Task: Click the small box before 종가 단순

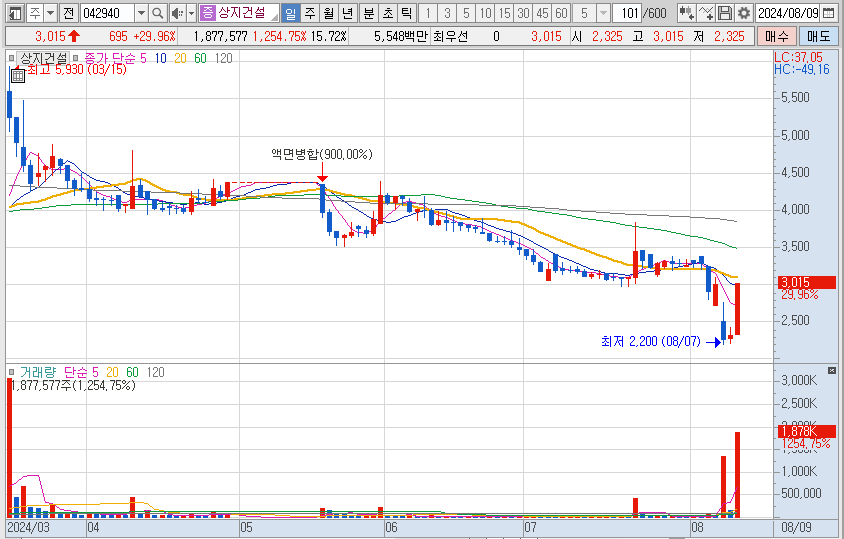Action: coord(76,58)
